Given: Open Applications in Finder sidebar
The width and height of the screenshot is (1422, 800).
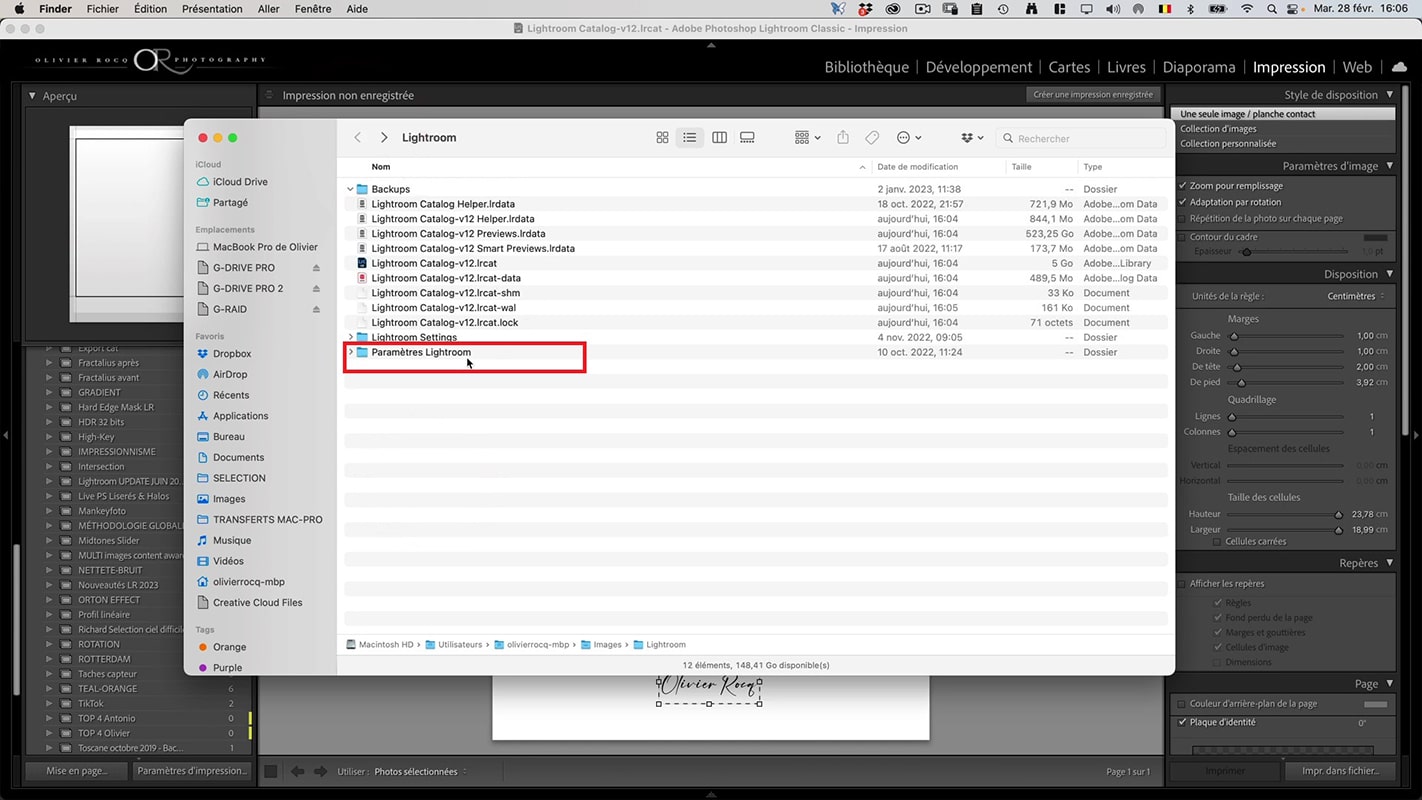Looking at the screenshot, I should click(240, 416).
